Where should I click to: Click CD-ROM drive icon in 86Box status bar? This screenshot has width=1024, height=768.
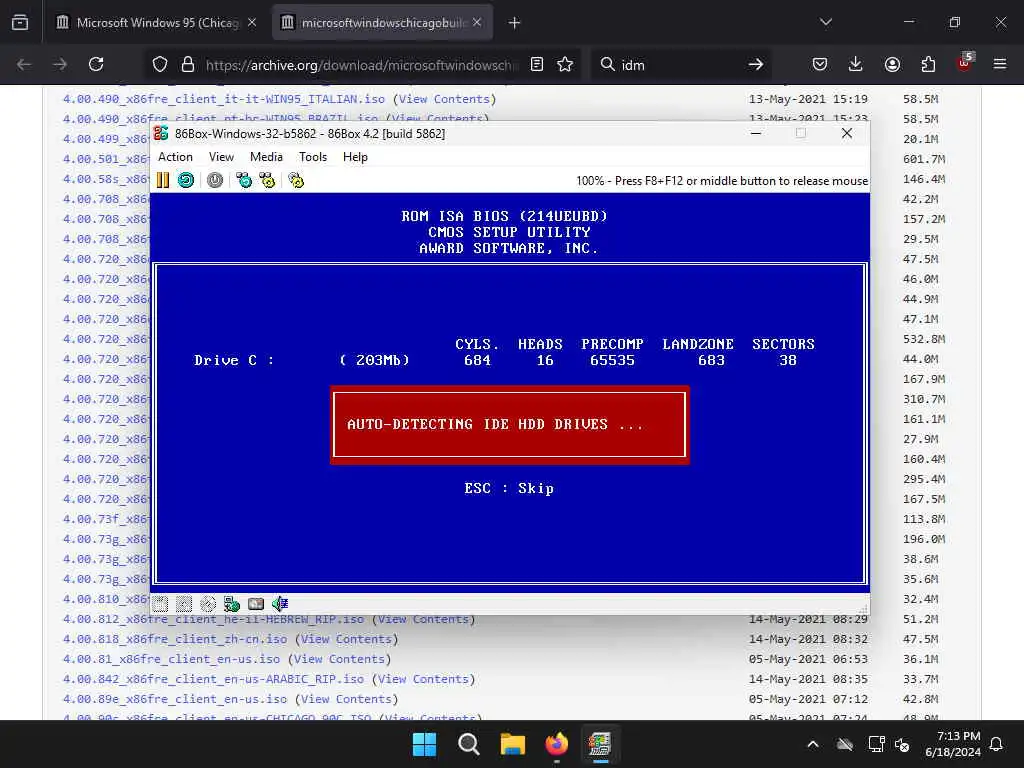[x=208, y=604]
